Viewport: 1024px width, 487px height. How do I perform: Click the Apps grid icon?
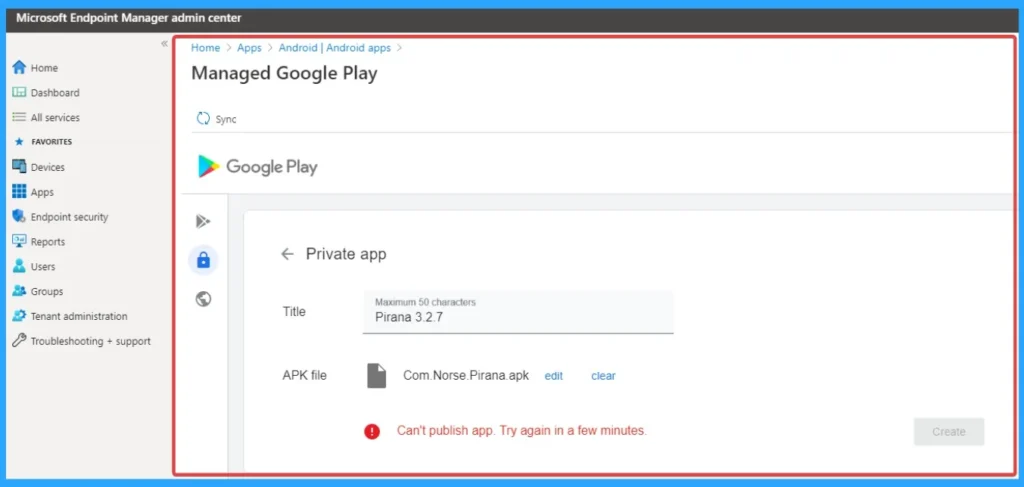coord(19,192)
